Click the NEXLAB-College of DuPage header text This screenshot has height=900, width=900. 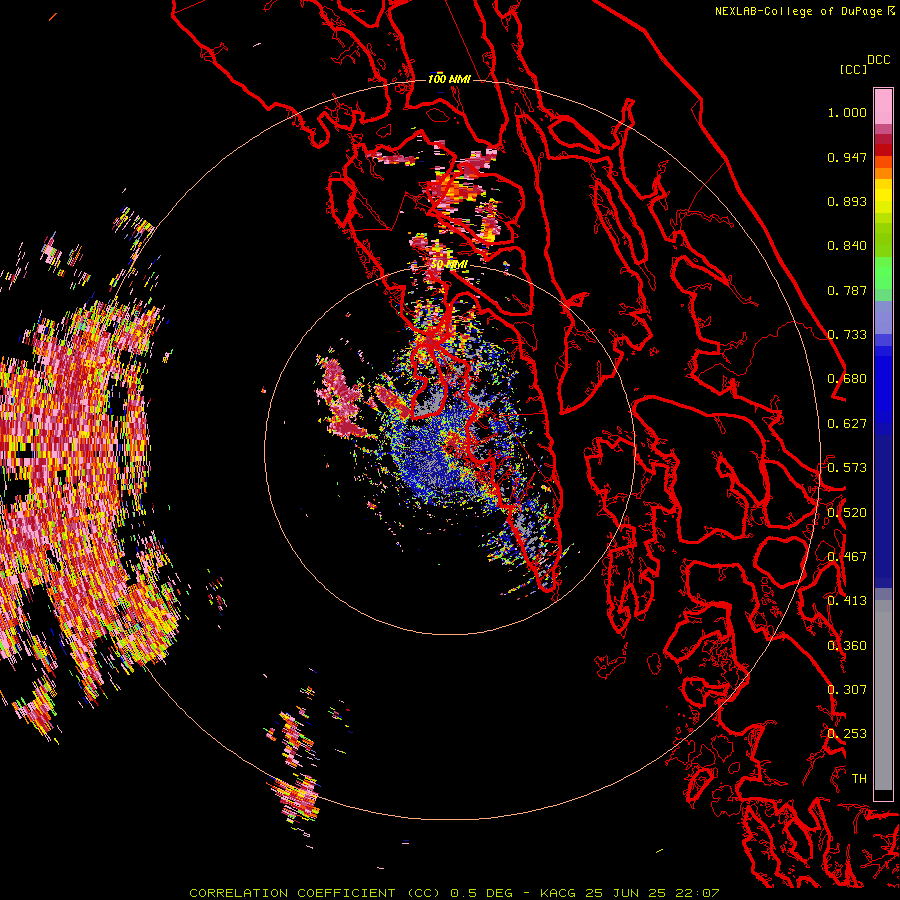tap(798, 11)
